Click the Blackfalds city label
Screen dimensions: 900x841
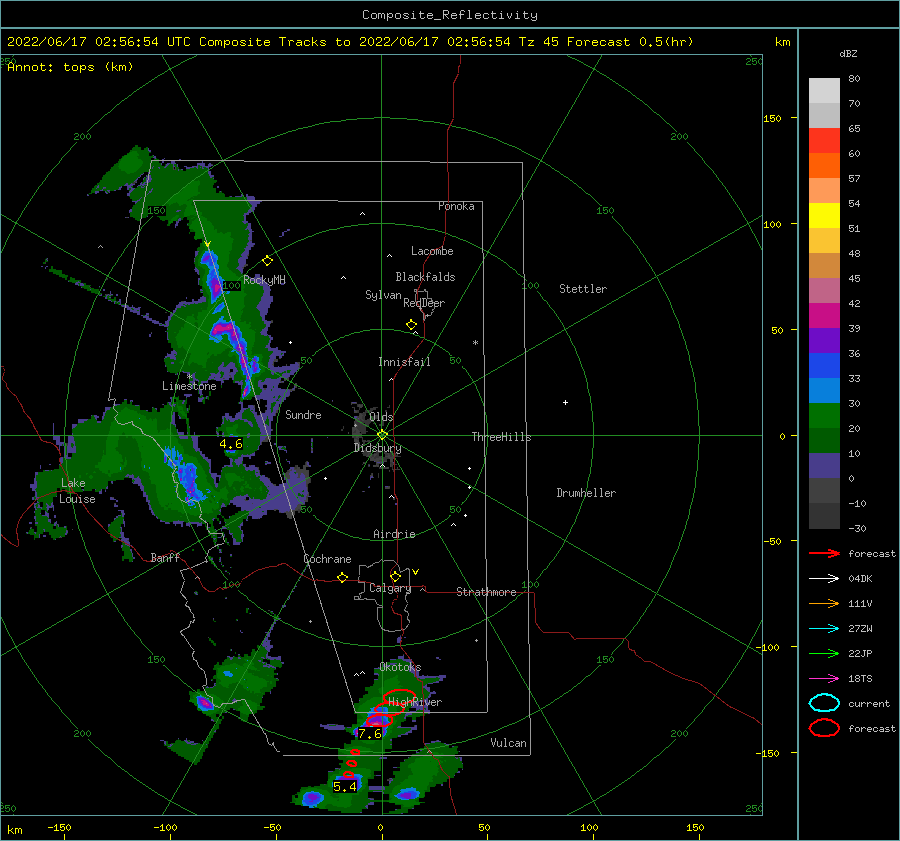(425, 277)
